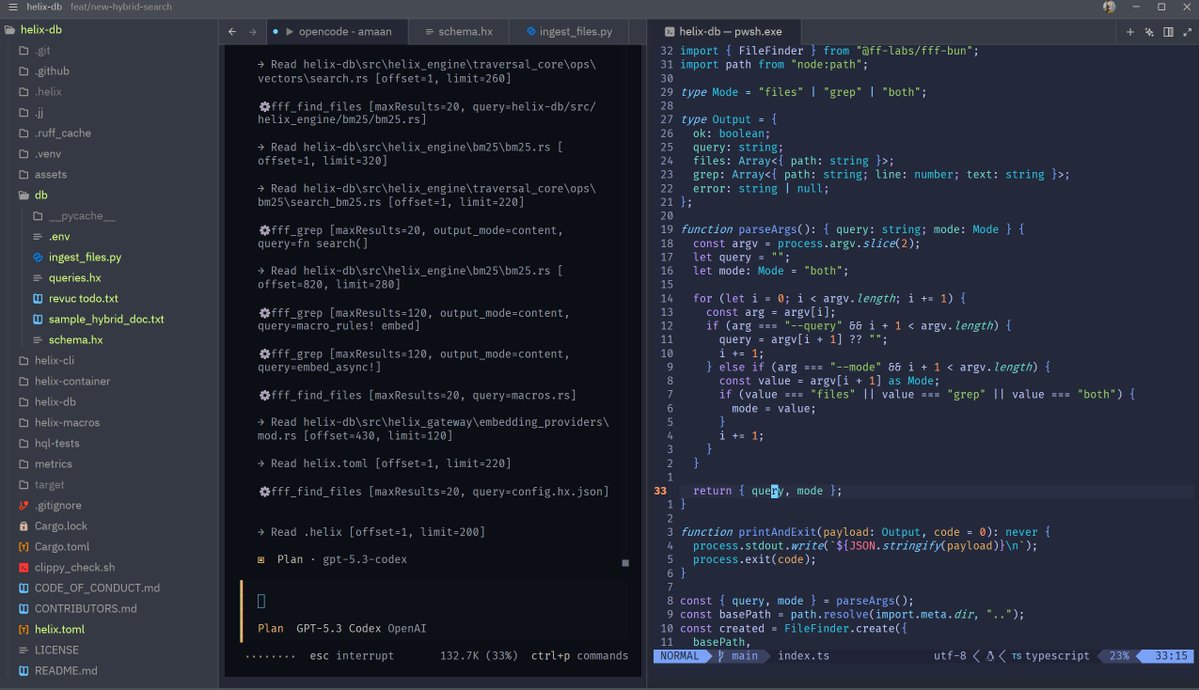The width and height of the screenshot is (1199, 690).
Task: Click the esc interrupt hint
Action: coord(352,656)
